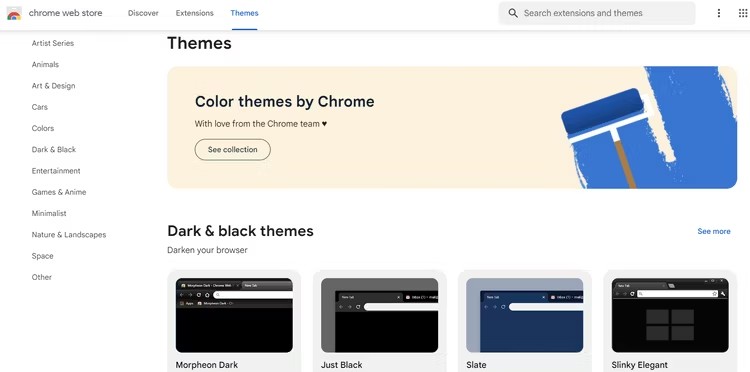Click the paint roller banner illustration
The height and width of the screenshot is (372, 750).
tap(648, 127)
